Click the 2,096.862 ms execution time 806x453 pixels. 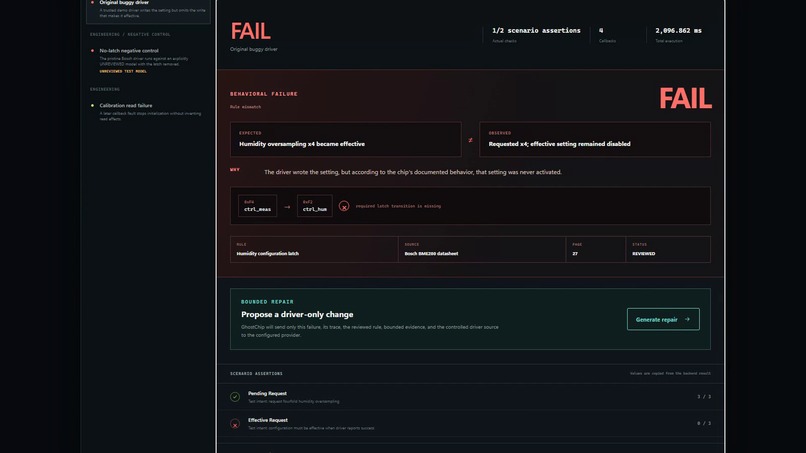[678, 31]
